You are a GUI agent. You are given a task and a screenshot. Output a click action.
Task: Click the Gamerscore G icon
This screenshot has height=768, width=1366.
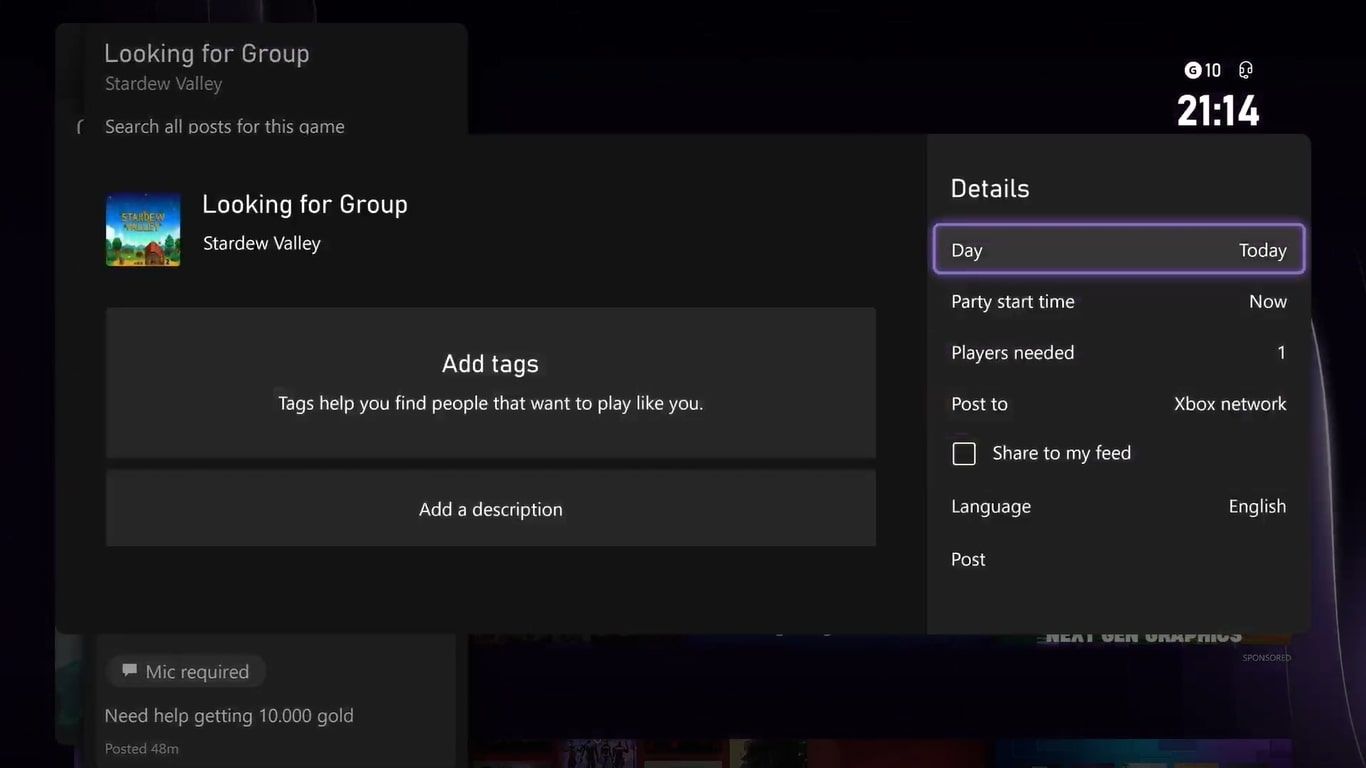[1192, 70]
